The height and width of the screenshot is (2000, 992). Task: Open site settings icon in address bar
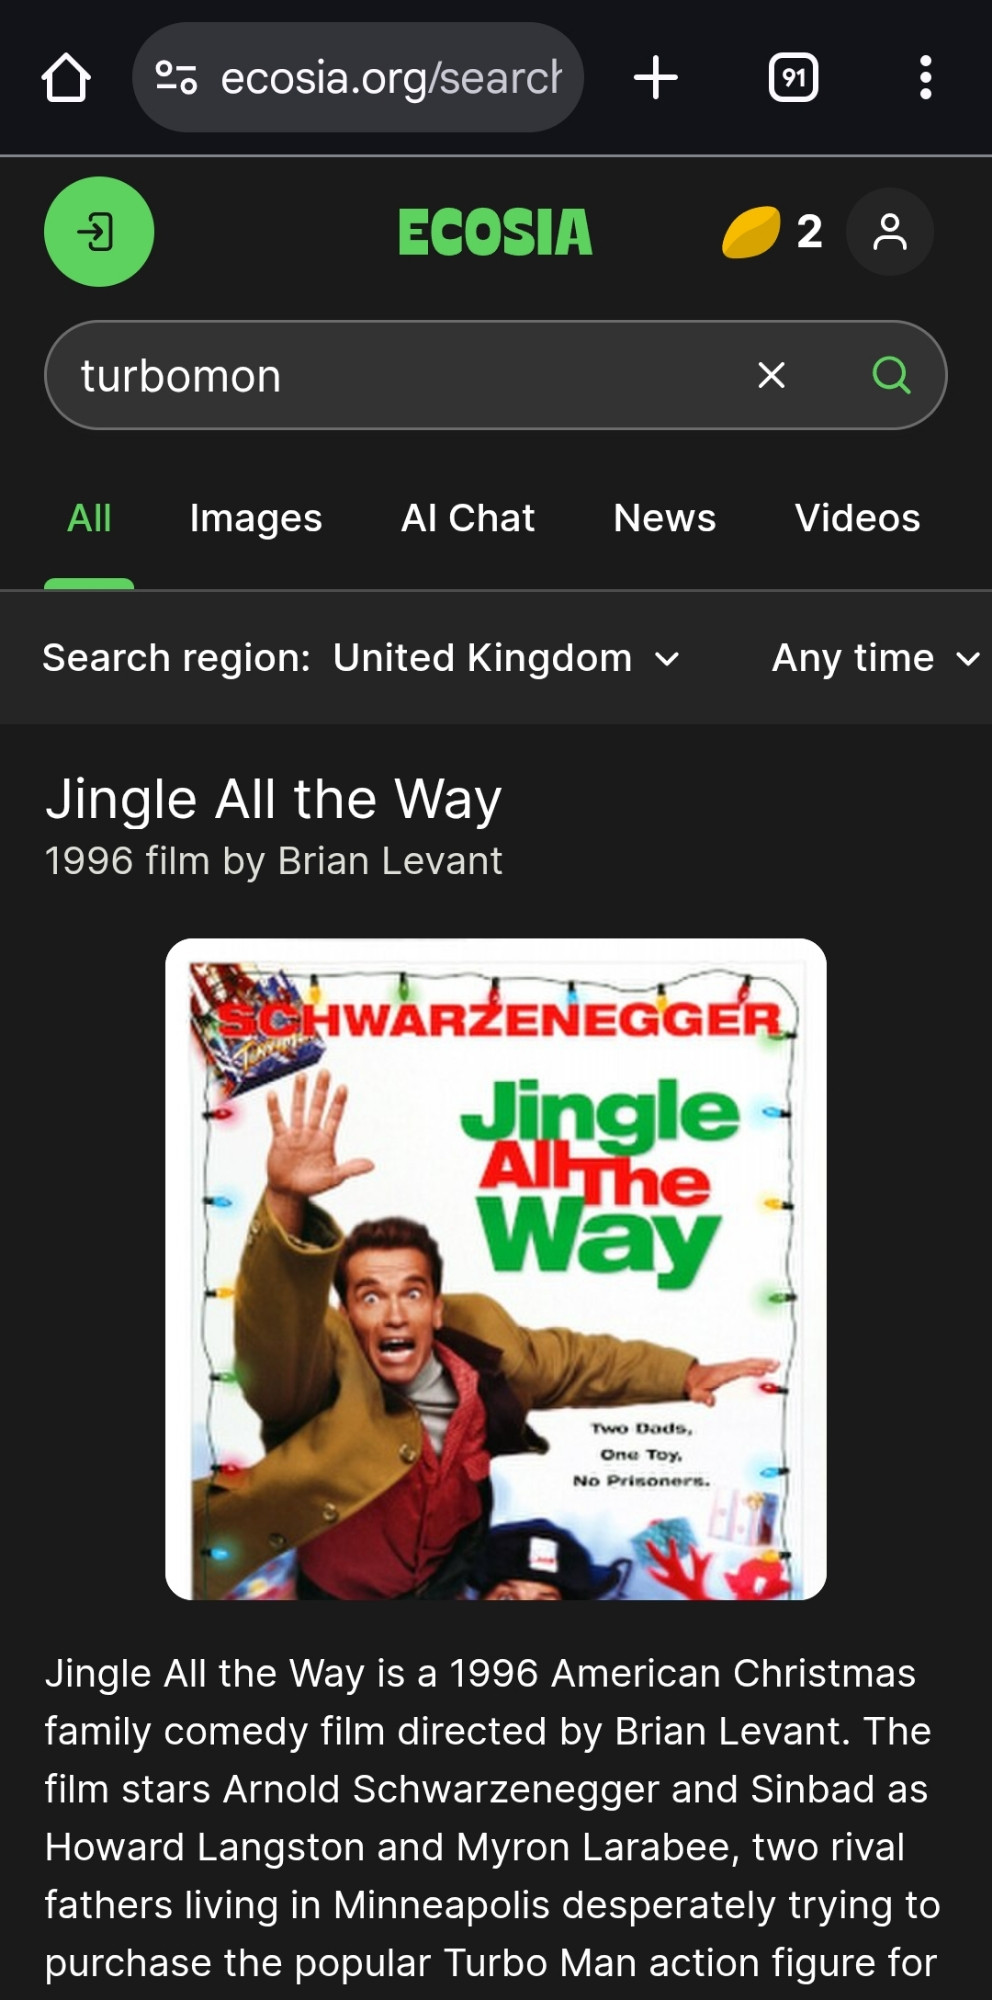pos(176,77)
